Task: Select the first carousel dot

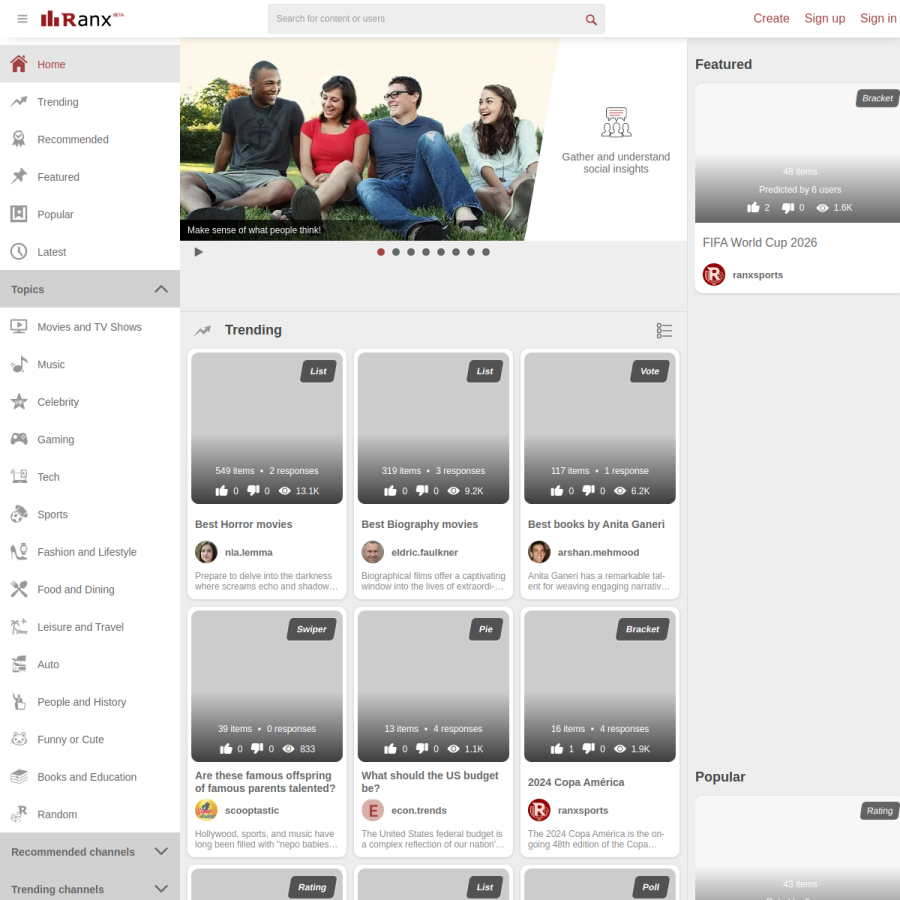Action: [x=381, y=252]
